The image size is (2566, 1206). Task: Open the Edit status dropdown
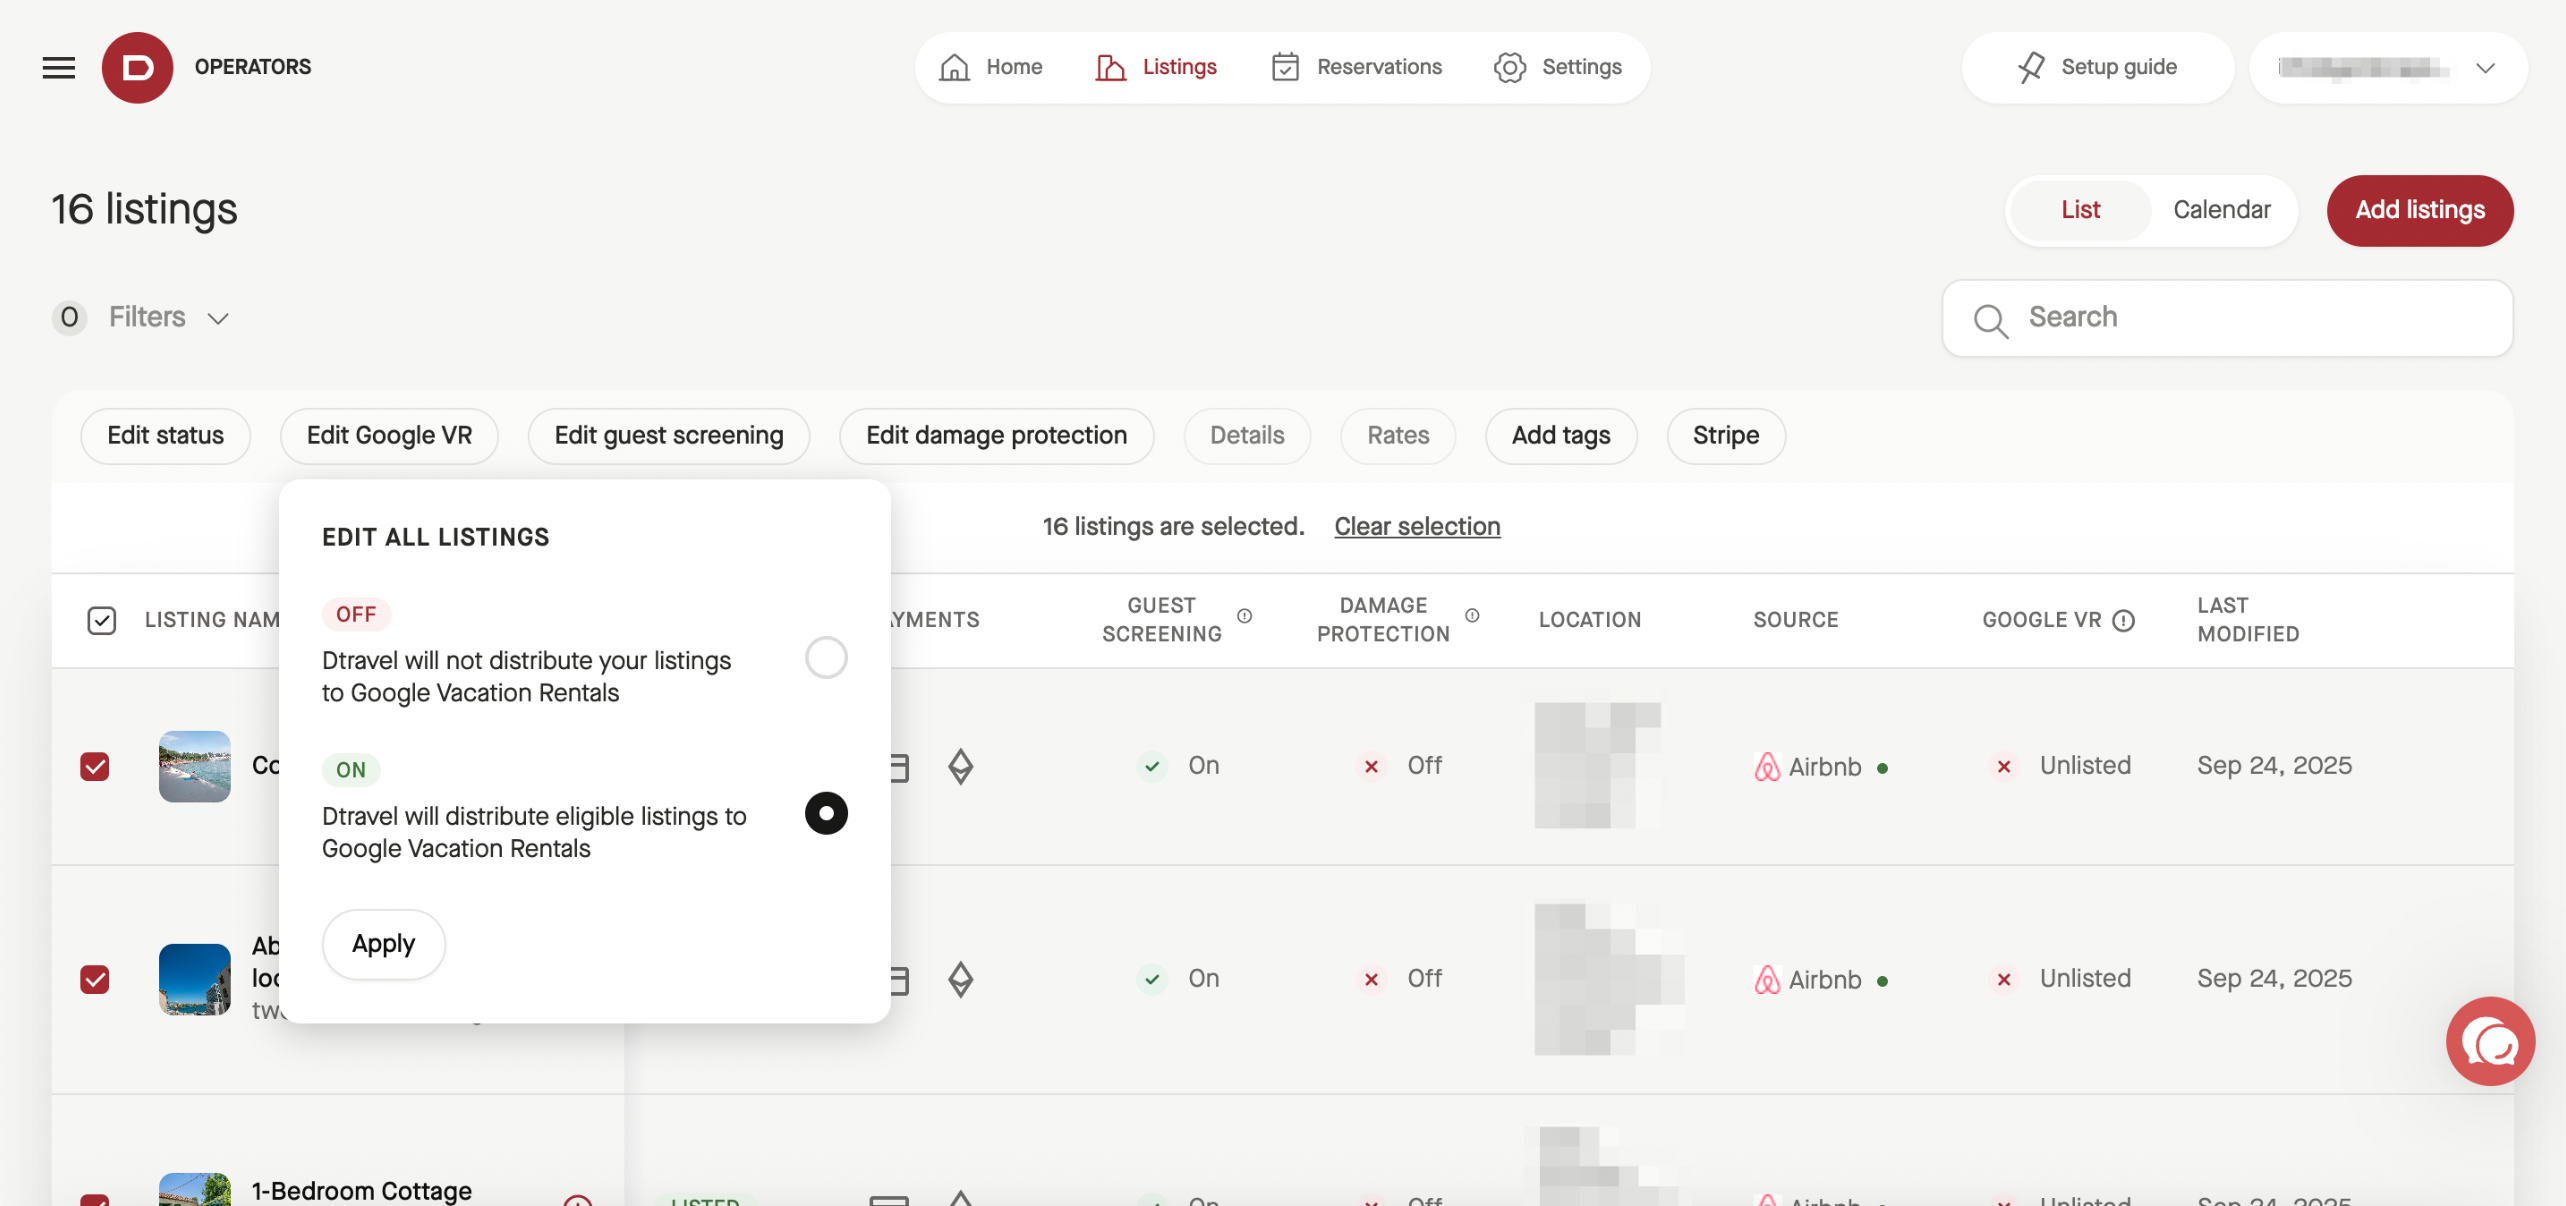[x=165, y=436]
